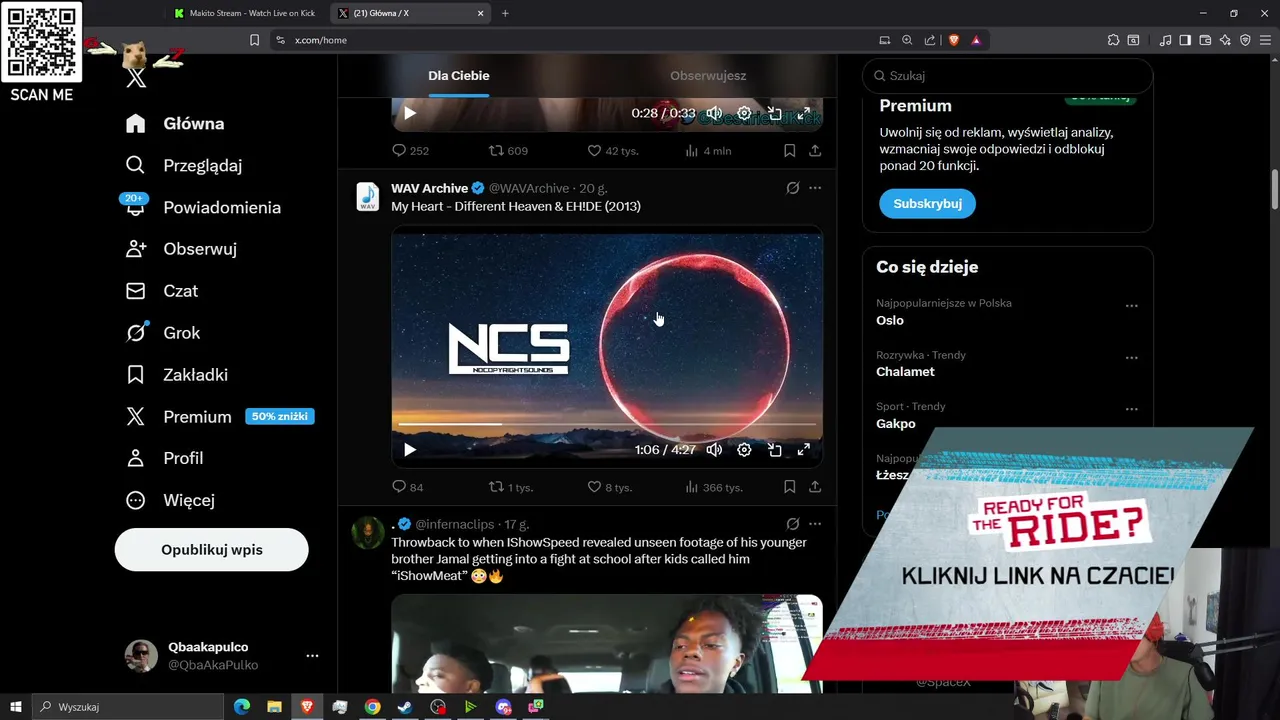Open Powiadomienia notifications
The image size is (1280, 720).
(203, 207)
